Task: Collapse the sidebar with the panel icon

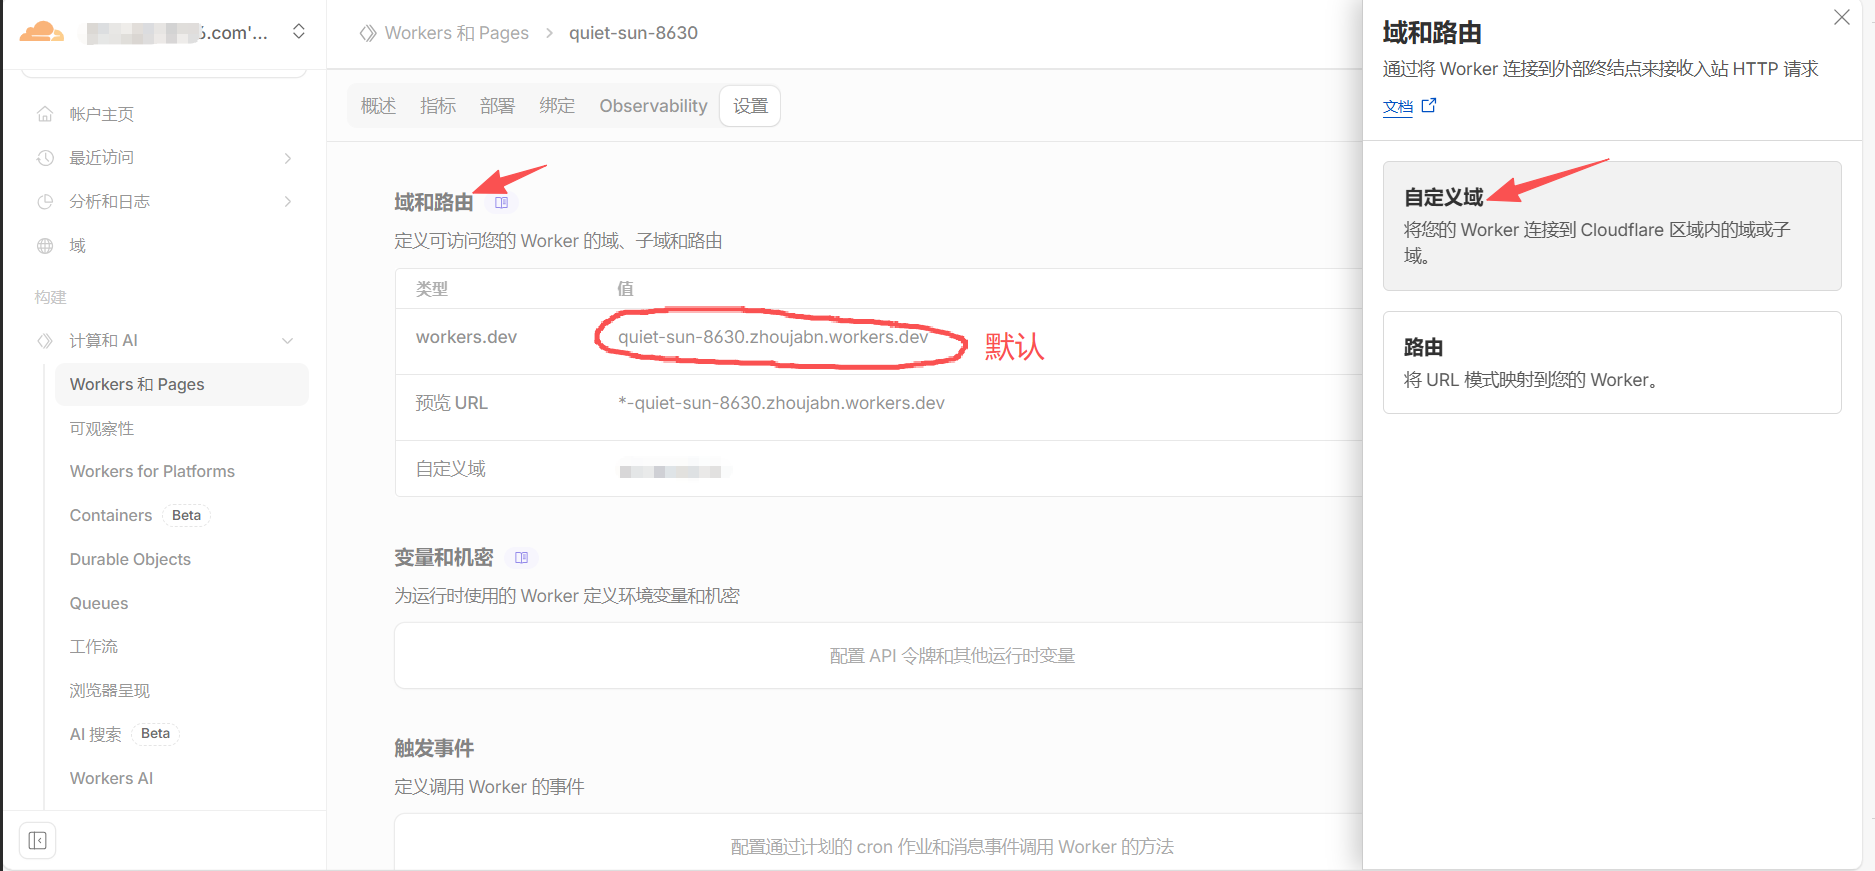Action: coord(38,841)
